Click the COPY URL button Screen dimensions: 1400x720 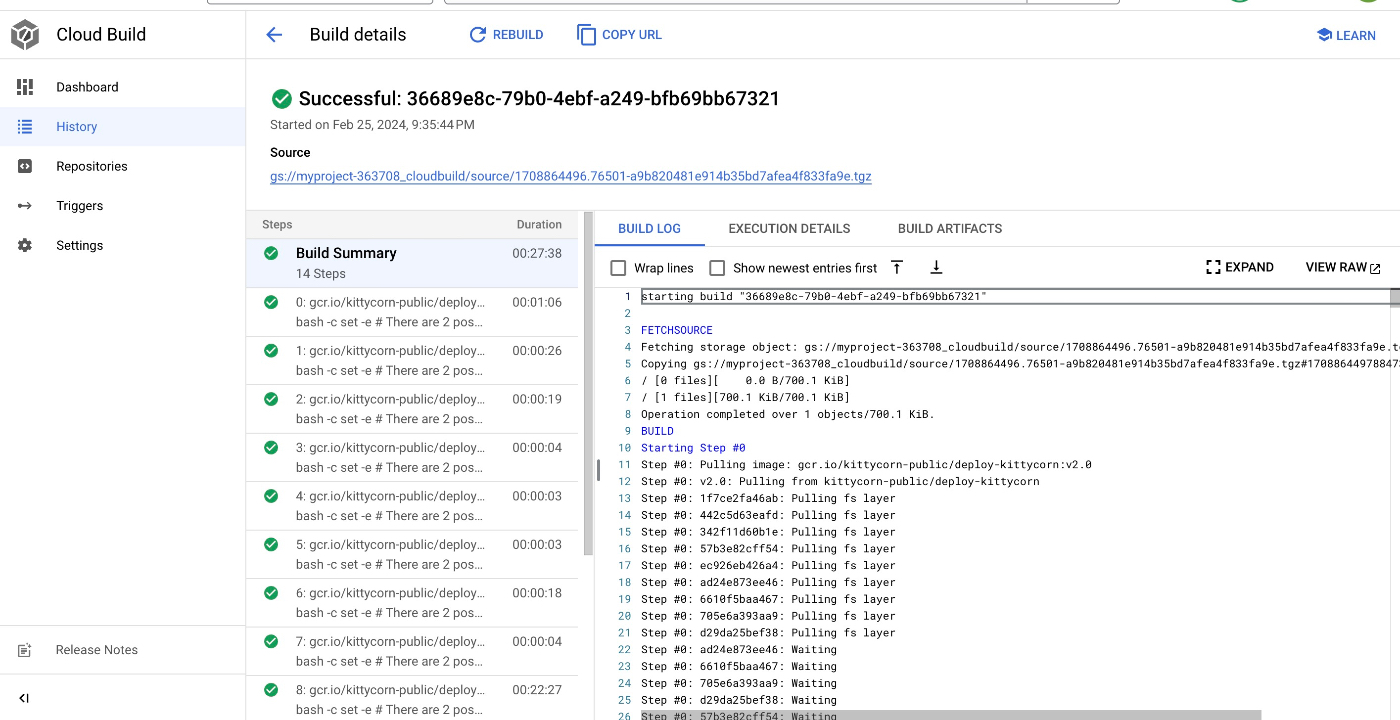[619, 35]
